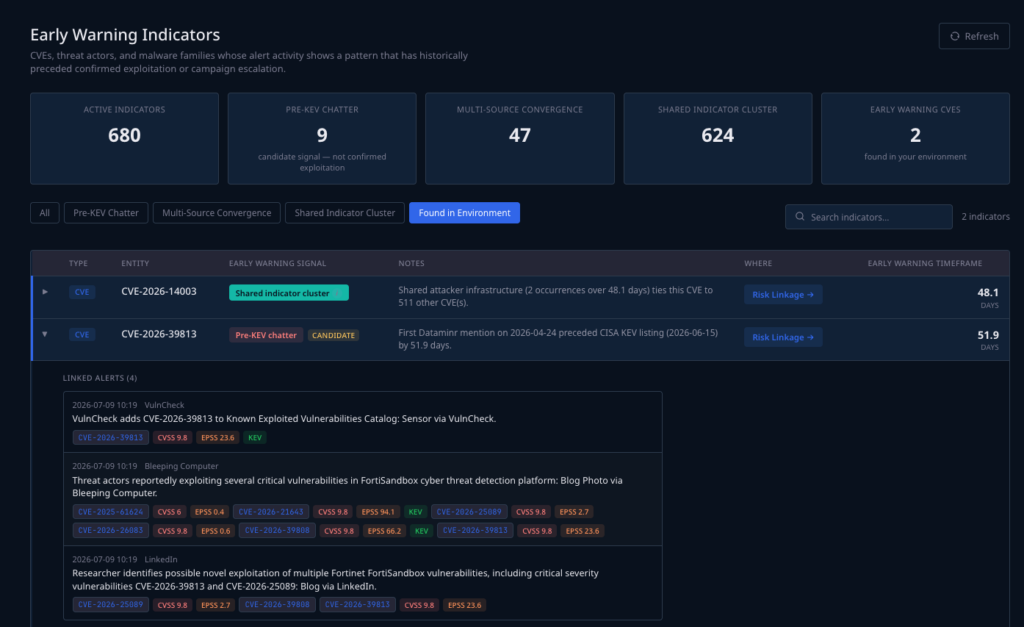This screenshot has height=627, width=1024.
Task: Click the CANDIDATE badge
Action: (x=333, y=335)
